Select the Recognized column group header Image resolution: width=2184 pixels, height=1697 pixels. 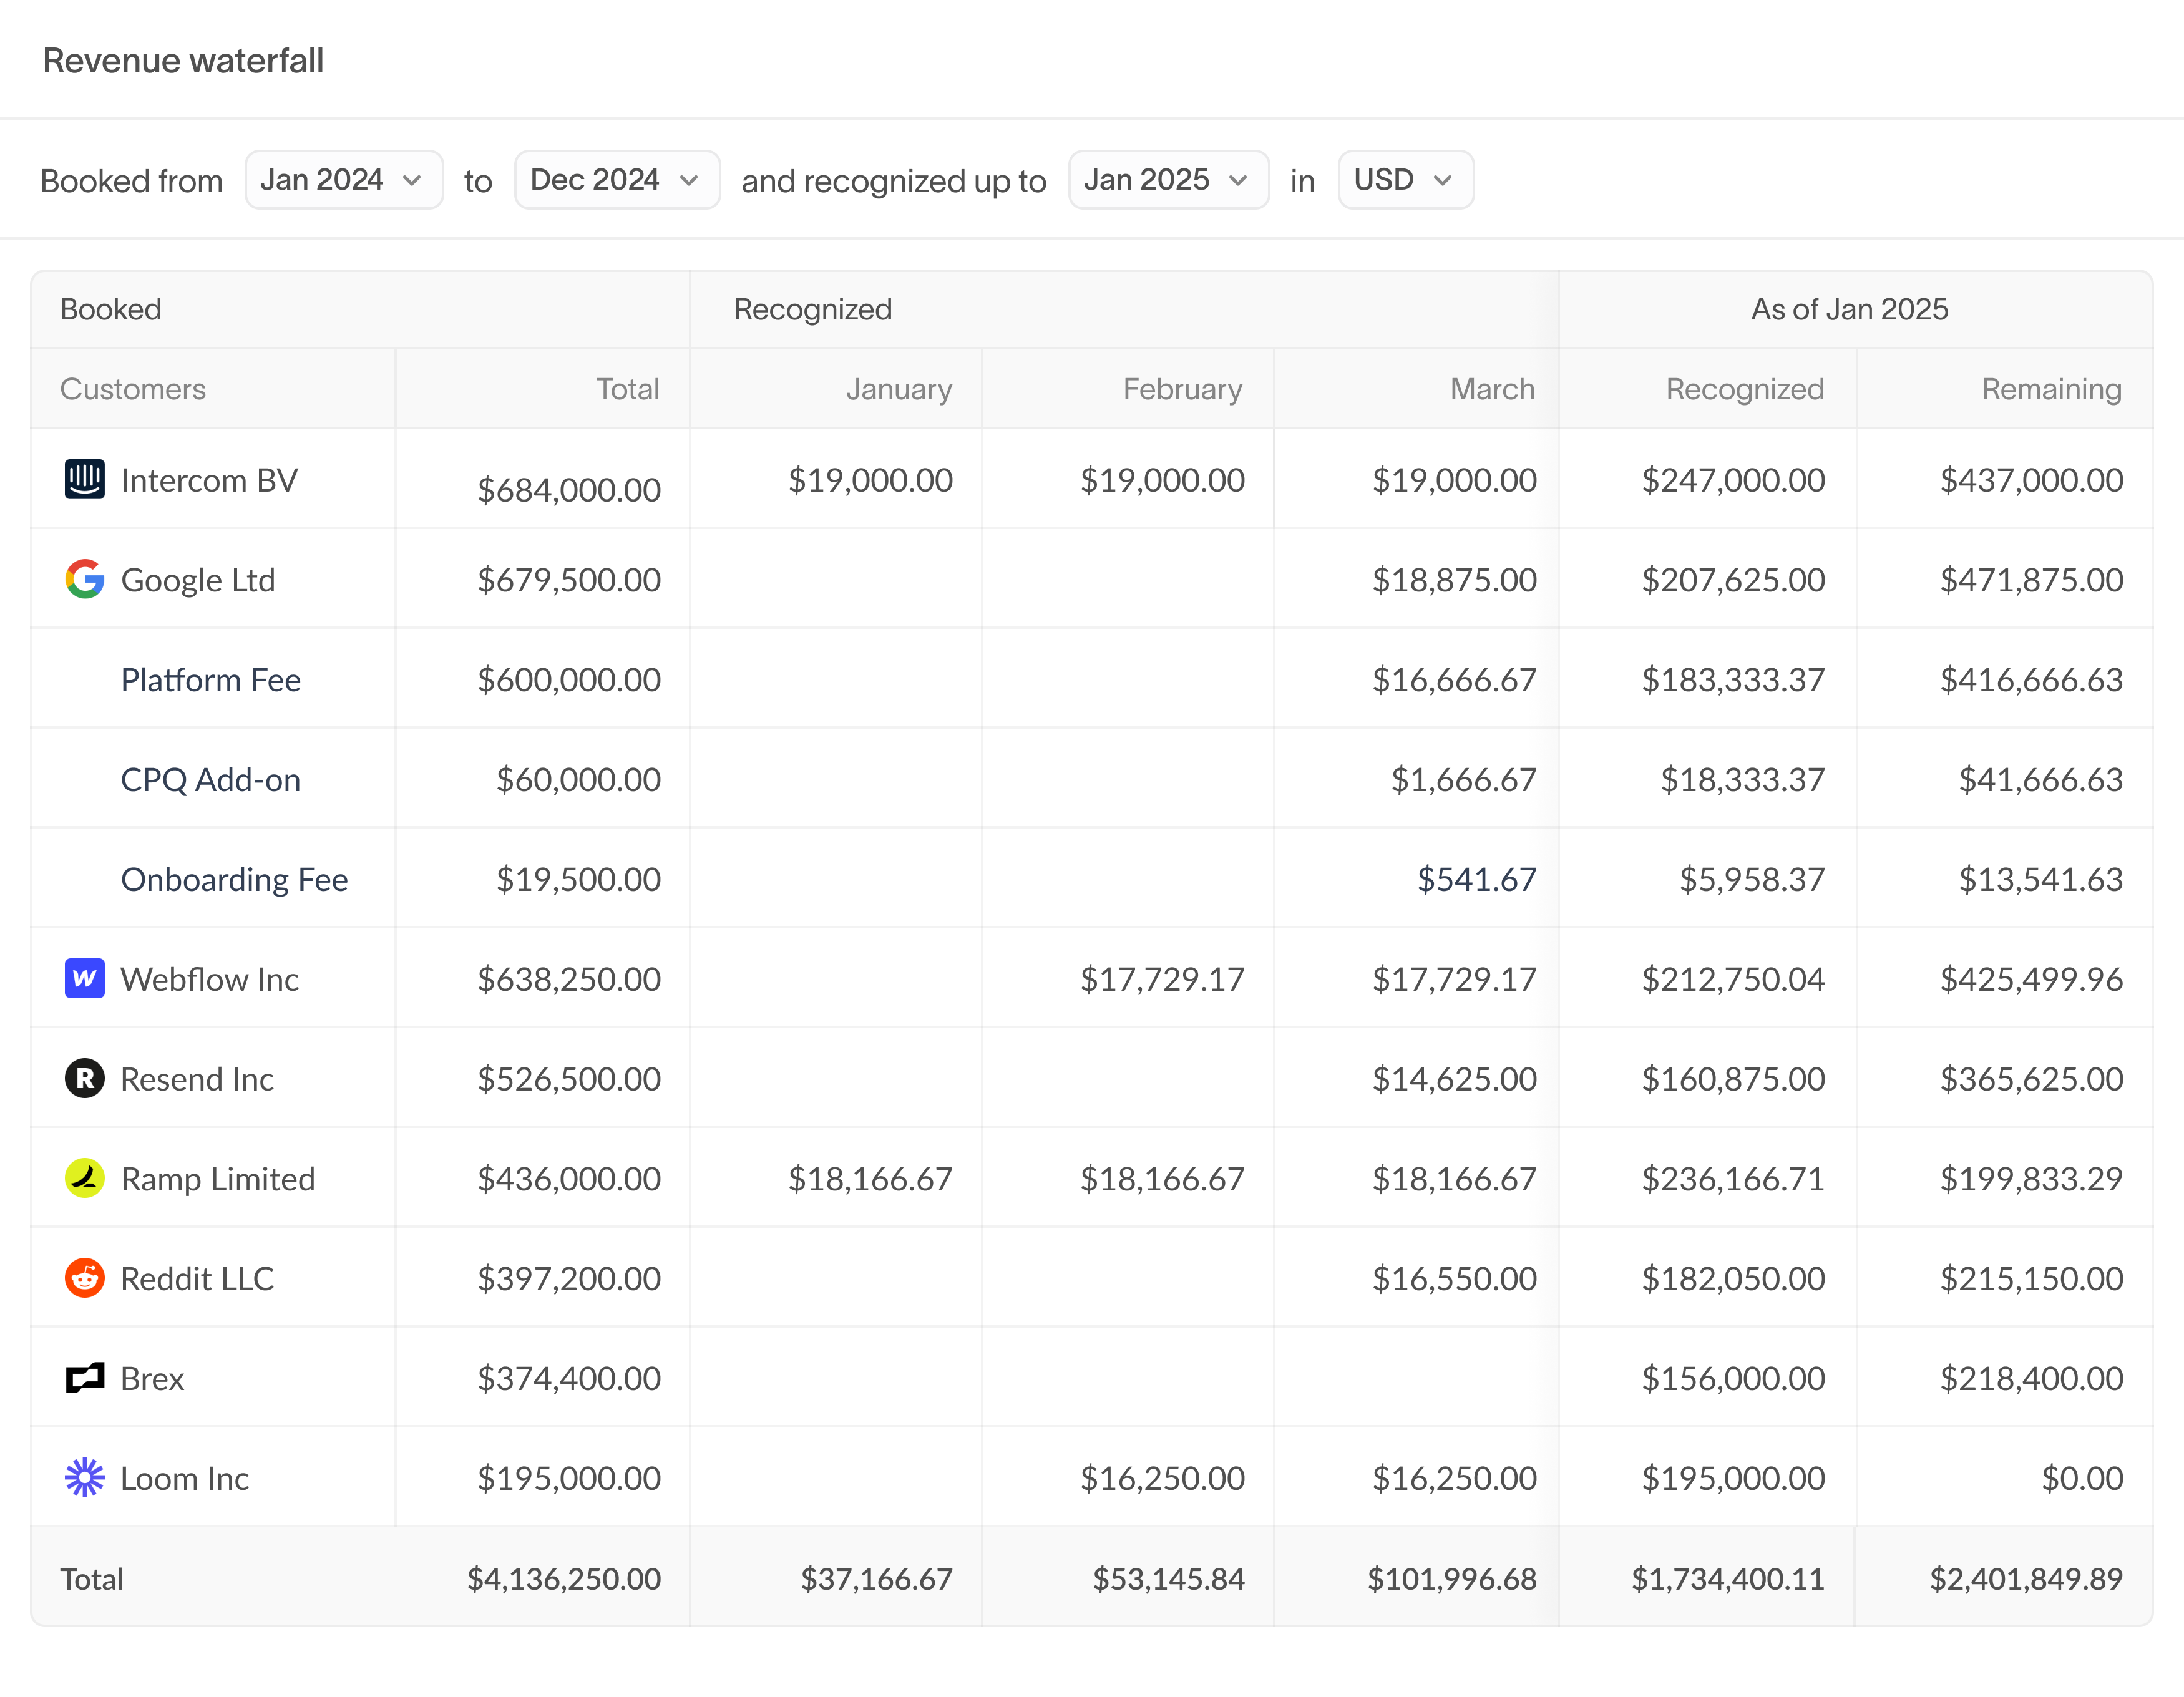click(812, 309)
